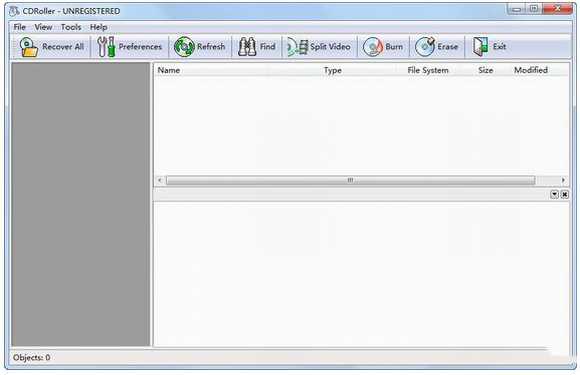580x375 pixels.
Task: Select the Find binoculars icon
Action: click(247, 47)
